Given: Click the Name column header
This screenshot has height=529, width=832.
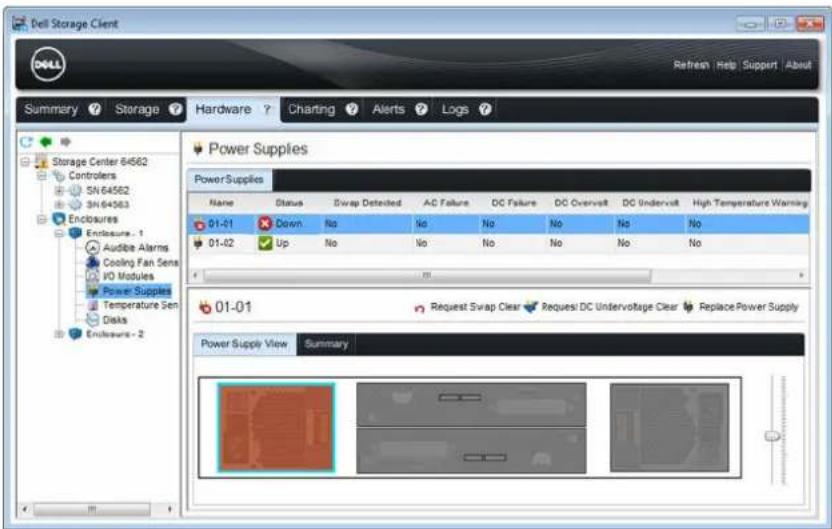Looking at the screenshot, I should [221, 203].
